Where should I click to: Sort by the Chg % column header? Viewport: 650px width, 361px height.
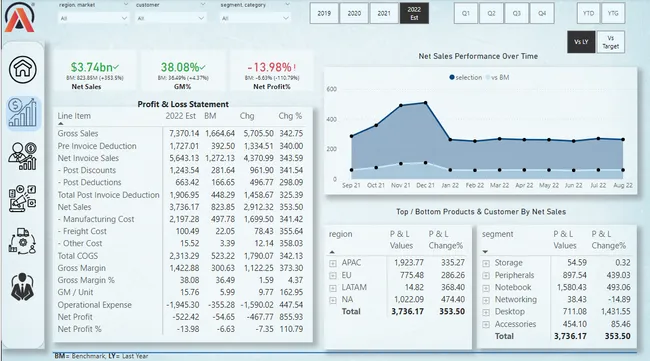(290, 116)
